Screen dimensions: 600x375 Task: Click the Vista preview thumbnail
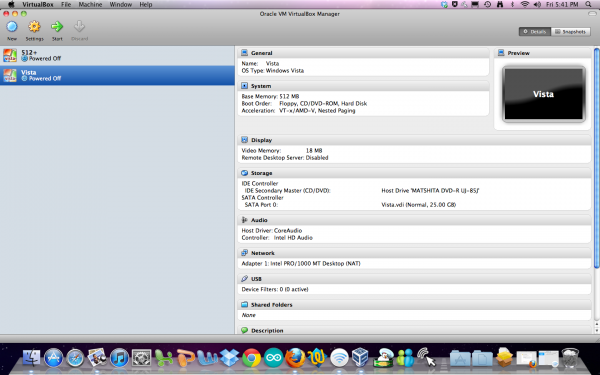tap(543, 94)
